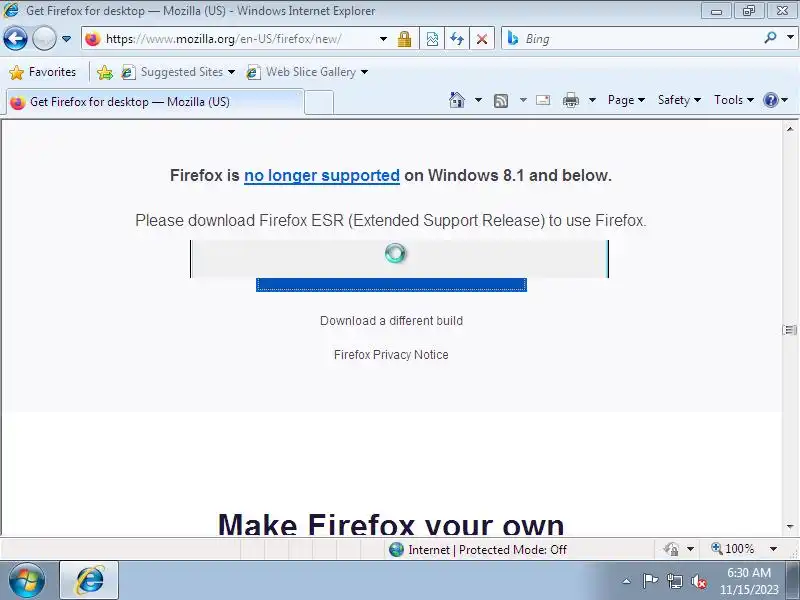Open the search providers dropdown arrow
Viewport: 800px width, 600px height.
(x=790, y=38)
